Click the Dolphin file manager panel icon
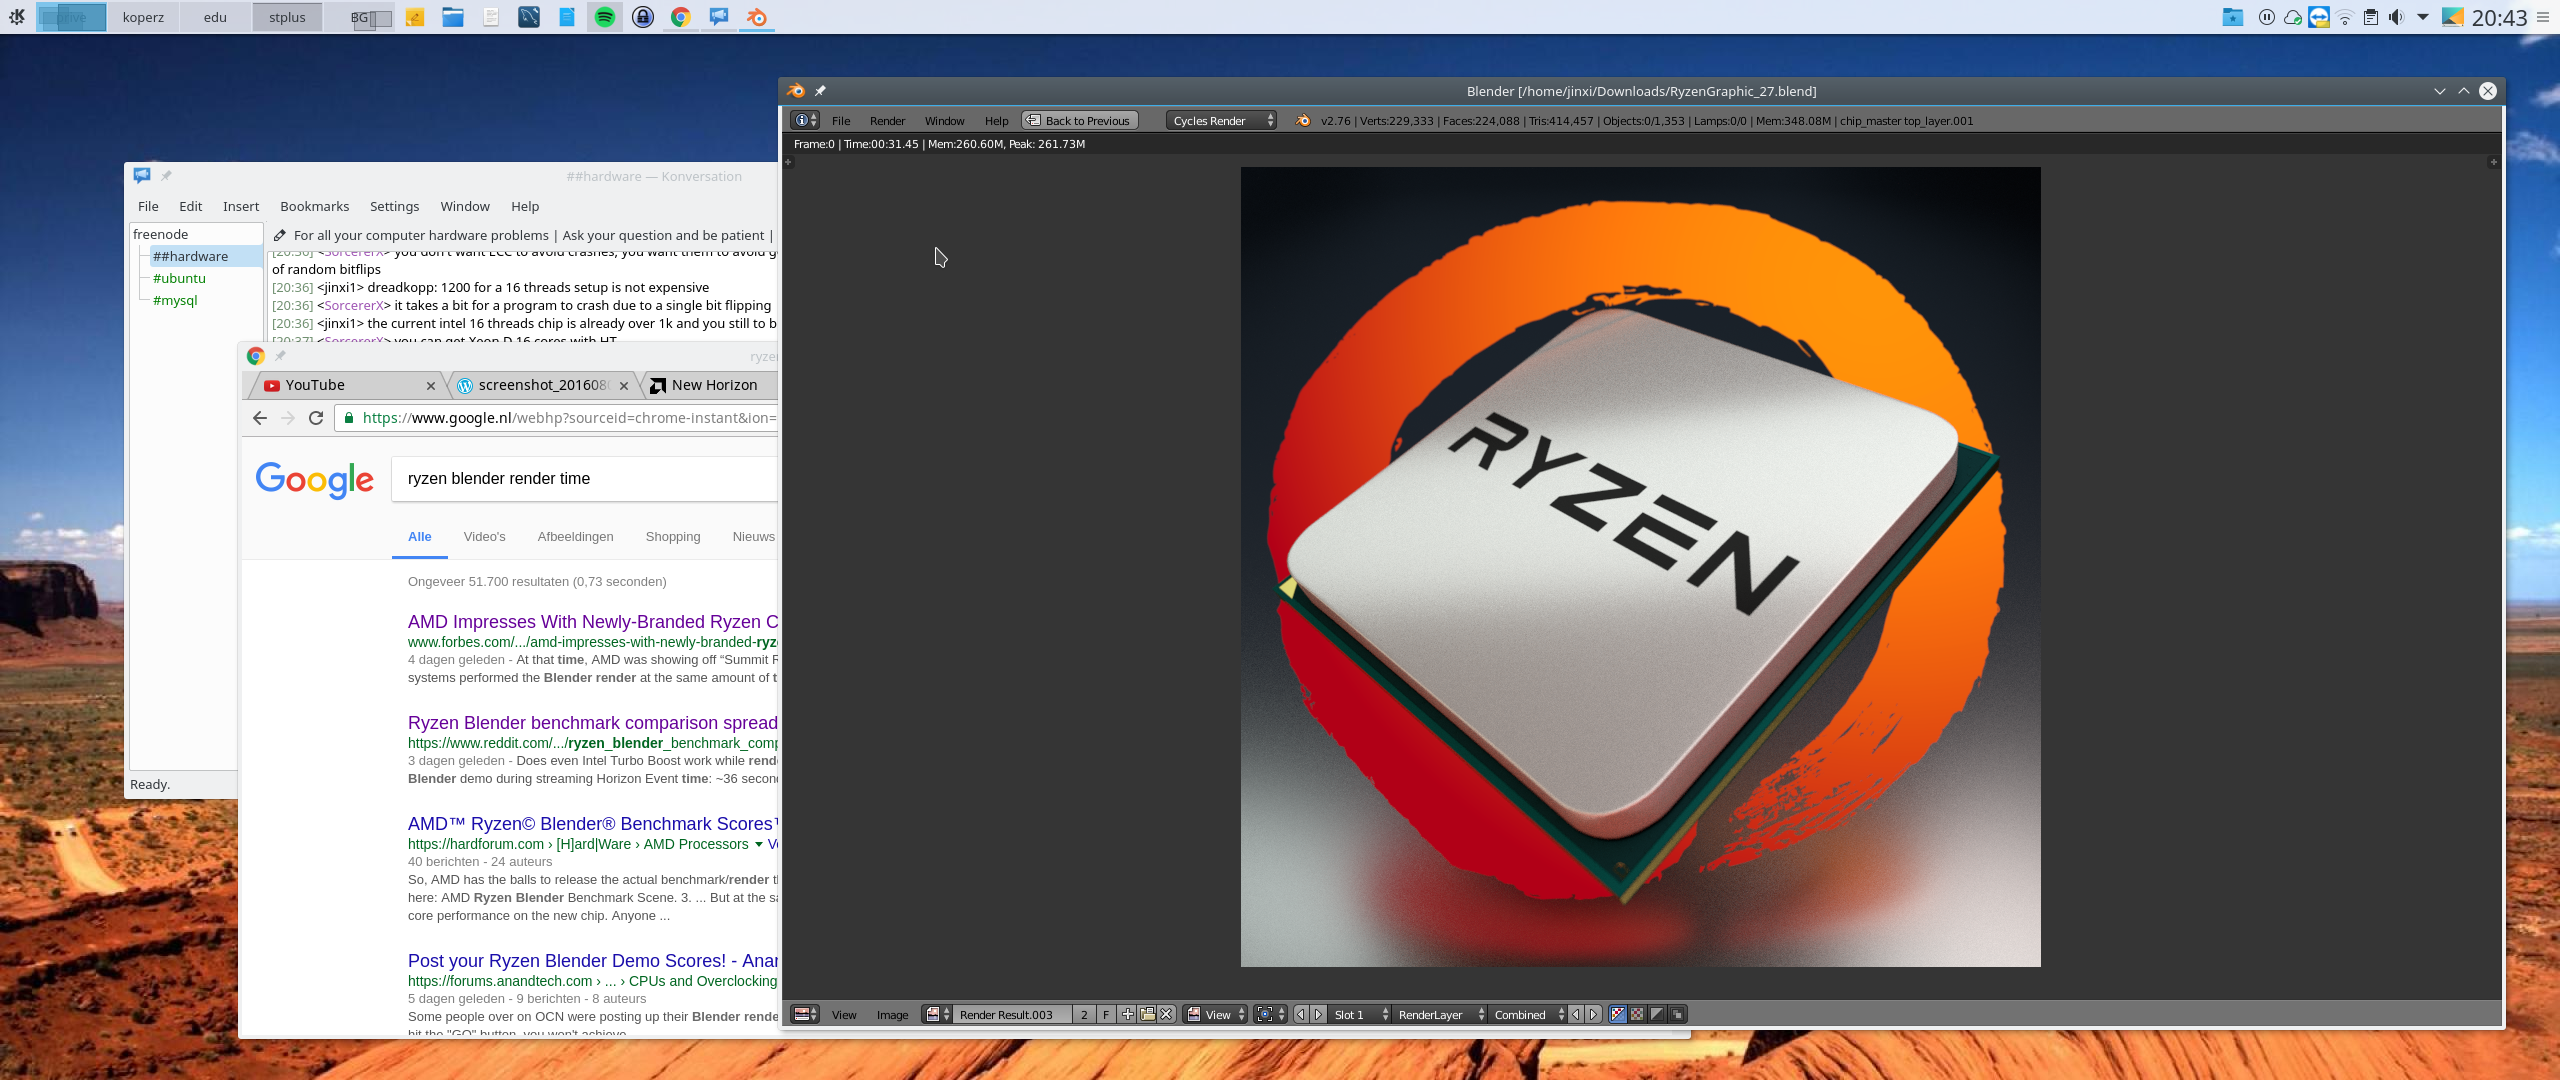Viewport: 2560px width, 1080px height. 453,17
